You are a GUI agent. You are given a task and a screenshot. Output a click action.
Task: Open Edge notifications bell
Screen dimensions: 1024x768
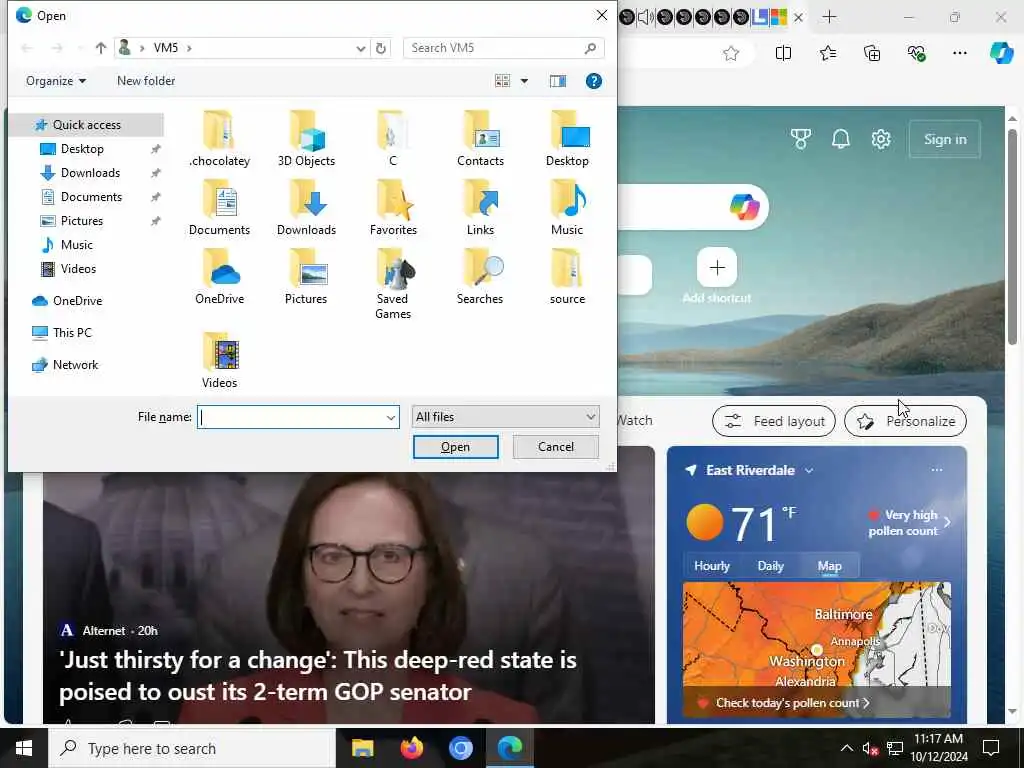coord(840,139)
